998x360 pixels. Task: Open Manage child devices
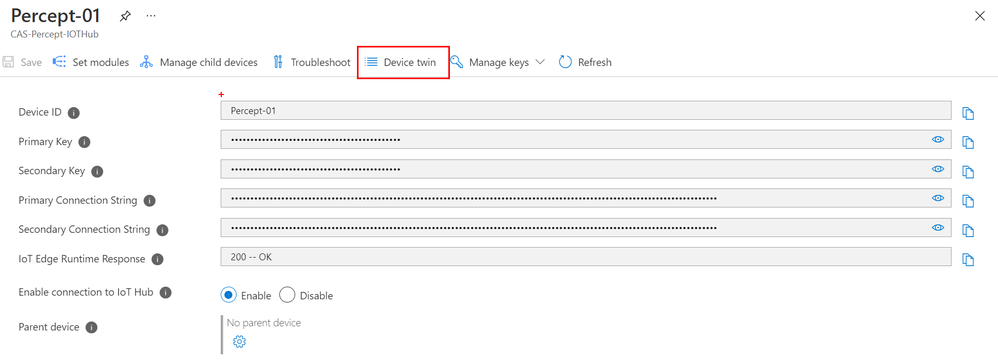(199, 62)
